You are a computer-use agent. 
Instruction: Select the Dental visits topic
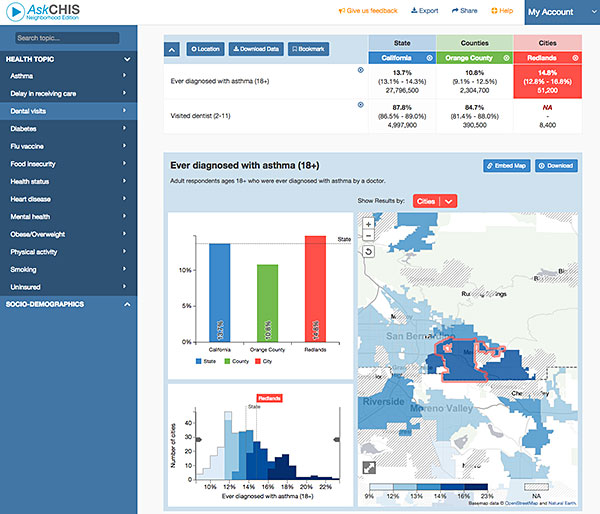coord(68,111)
